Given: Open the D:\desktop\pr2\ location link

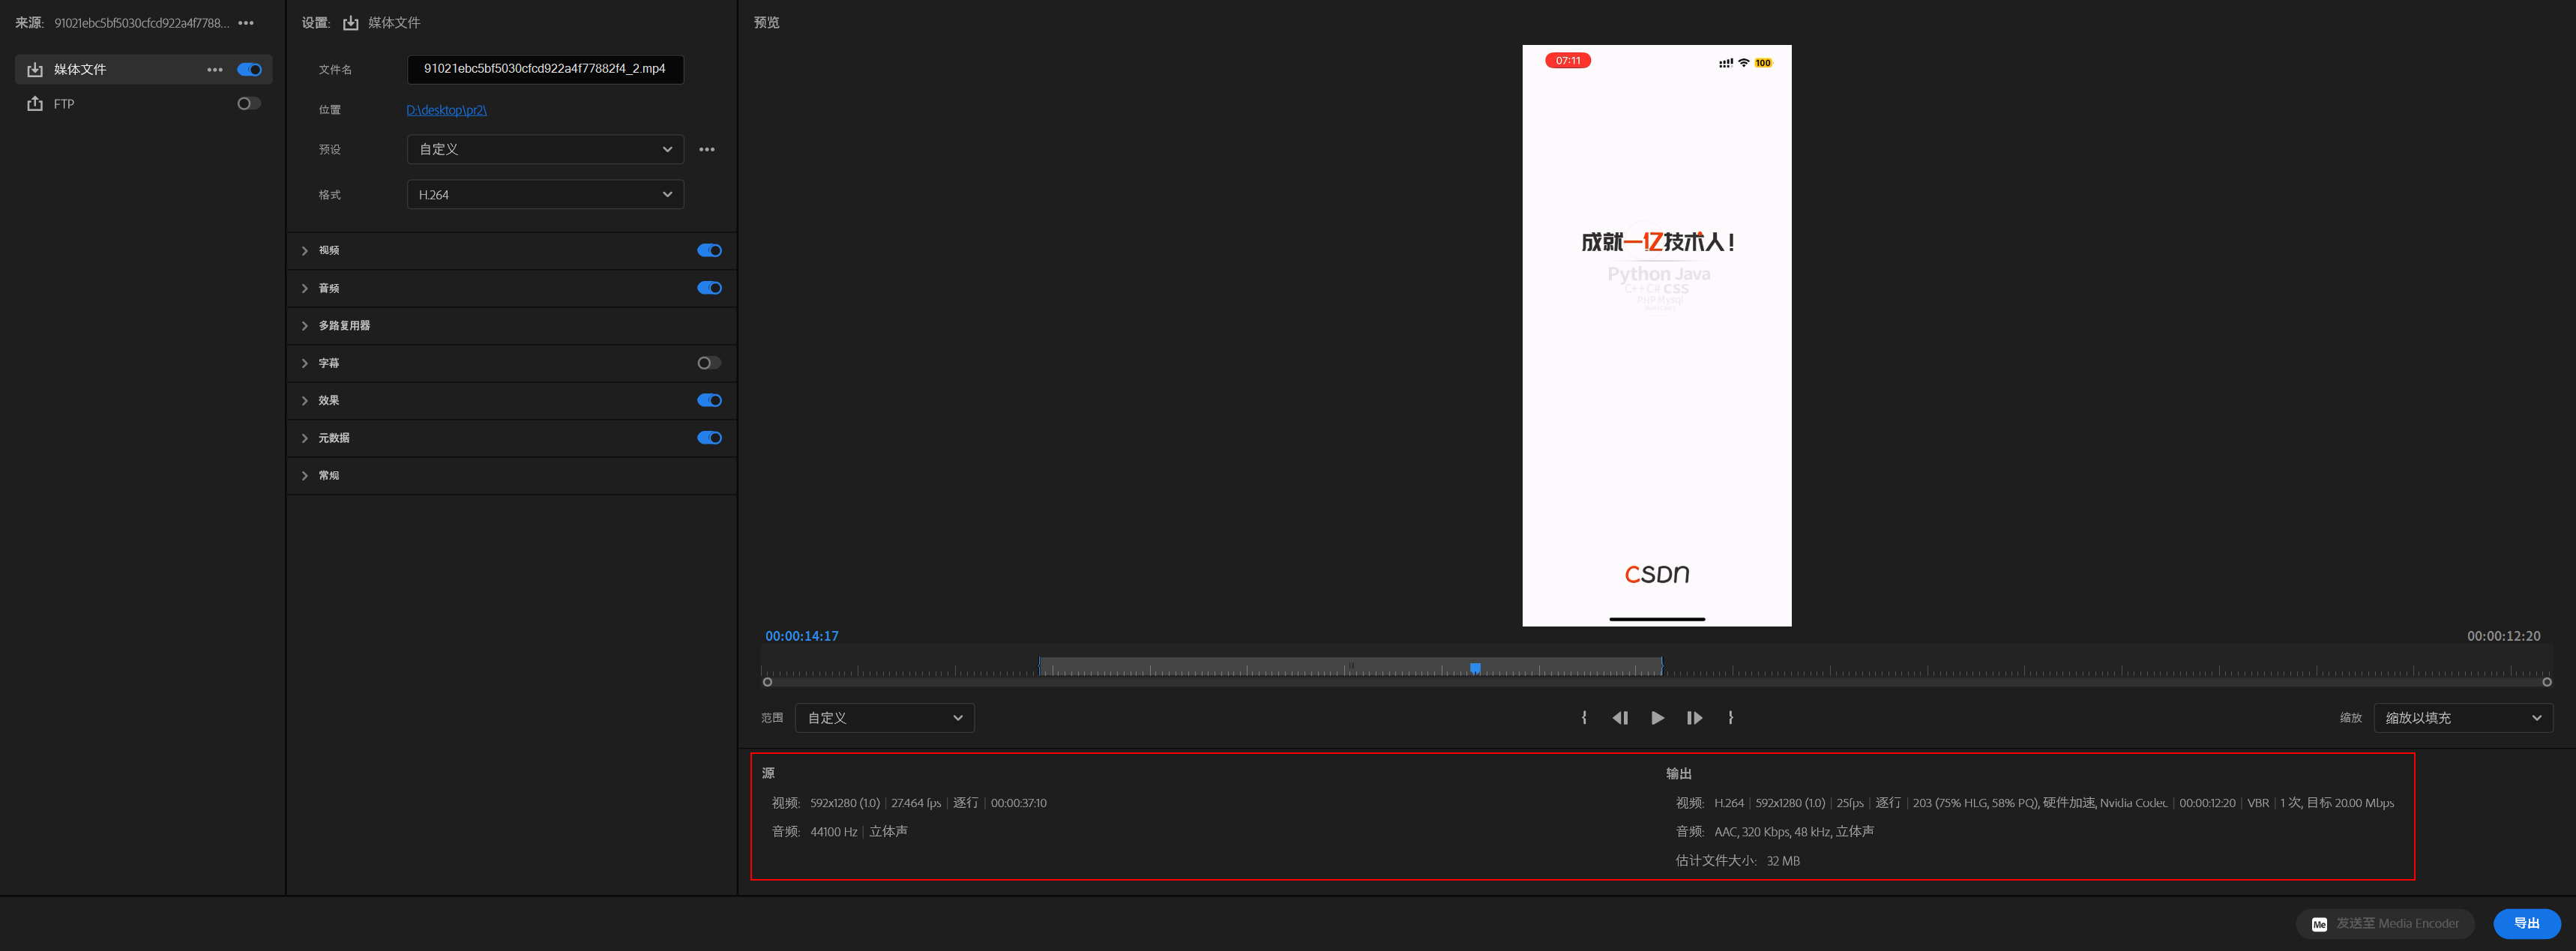Looking at the screenshot, I should click(446, 110).
